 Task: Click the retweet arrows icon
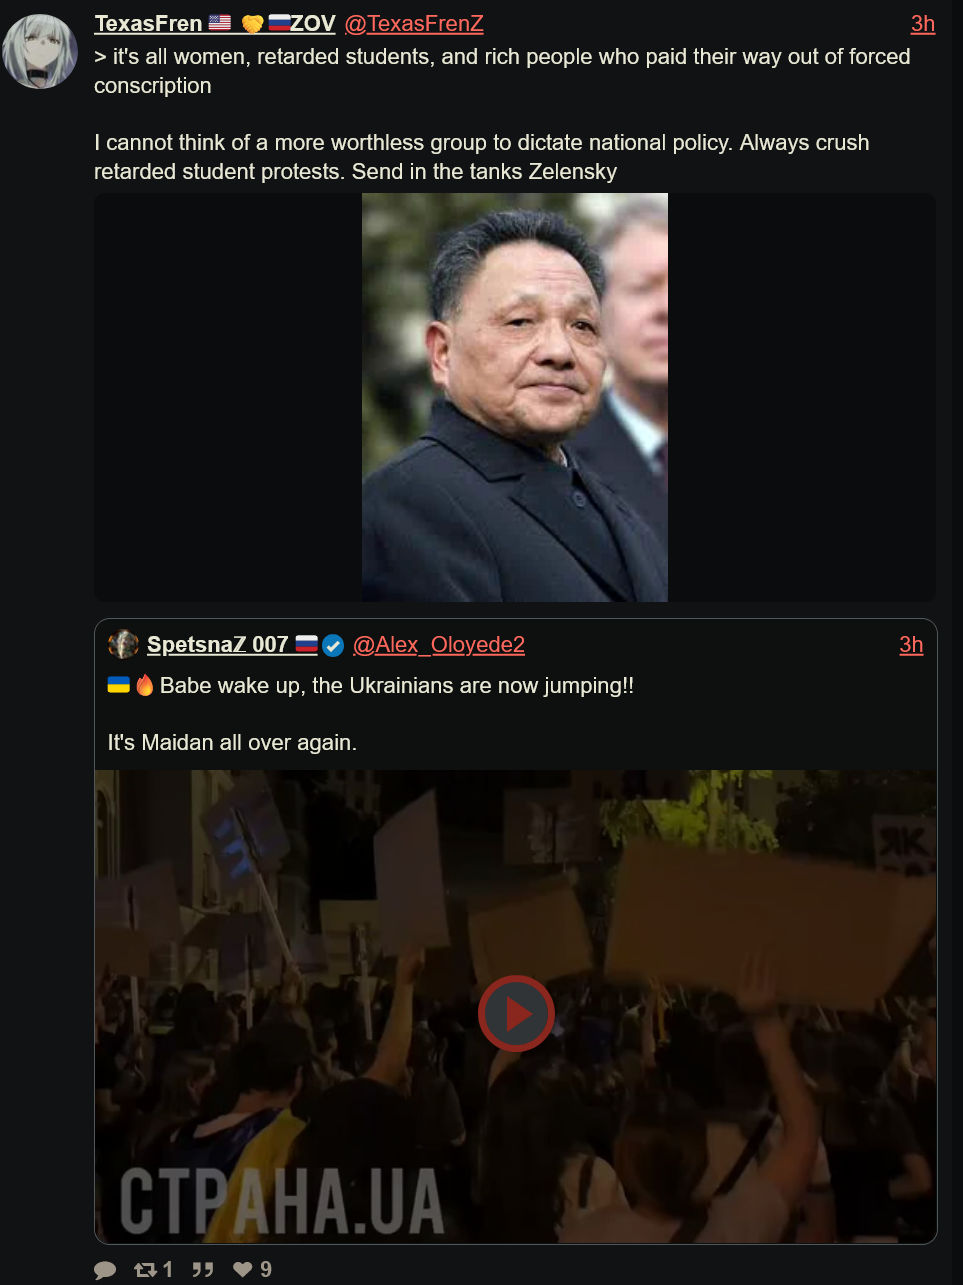coord(145,1270)
